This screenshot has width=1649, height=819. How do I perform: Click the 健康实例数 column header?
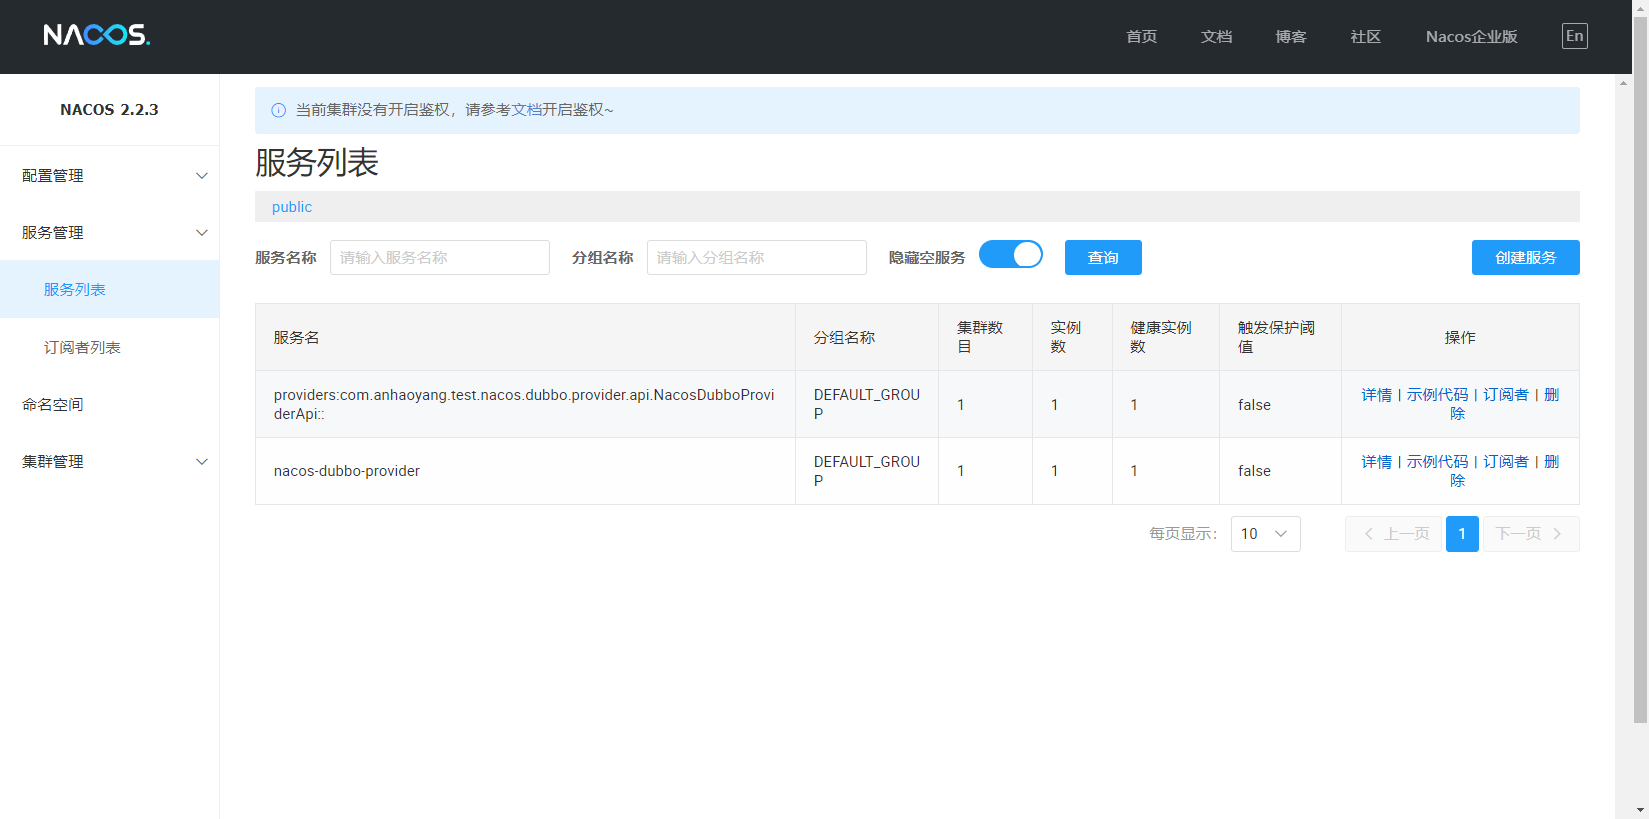[1166, 337]
